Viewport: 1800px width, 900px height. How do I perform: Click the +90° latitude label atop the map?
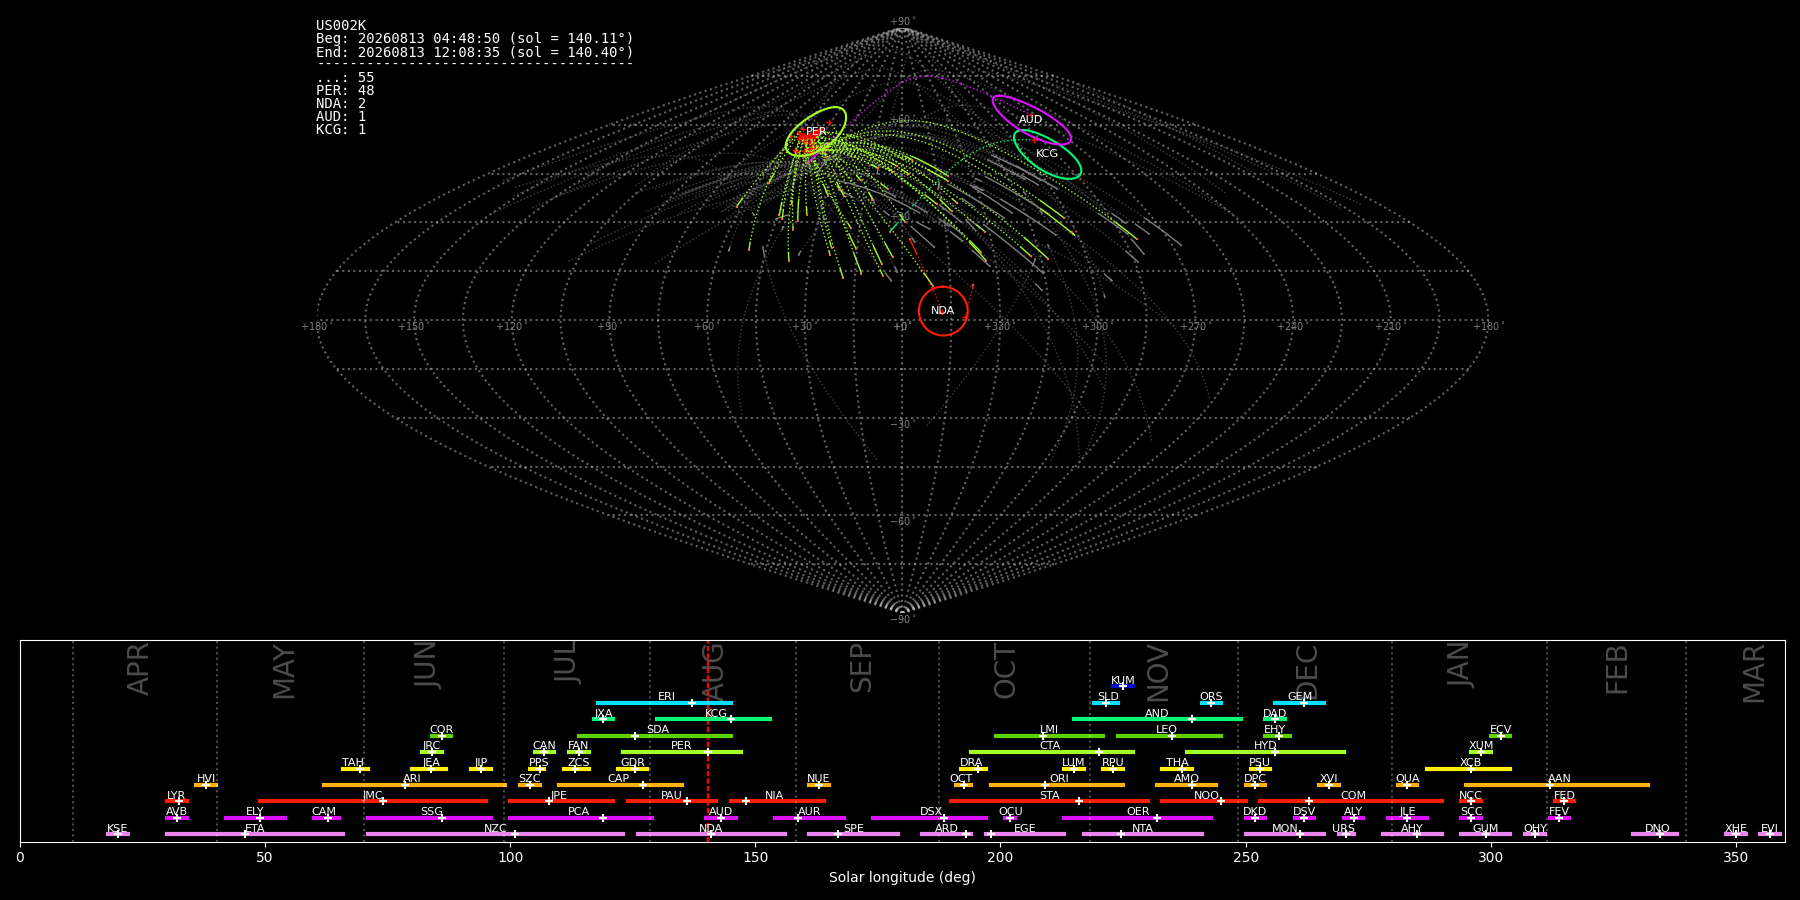(x=902, y=21)
